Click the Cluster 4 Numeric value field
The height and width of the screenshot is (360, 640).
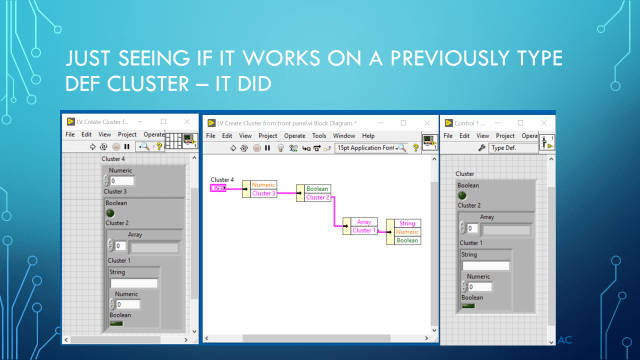click(x=122, y=181)
